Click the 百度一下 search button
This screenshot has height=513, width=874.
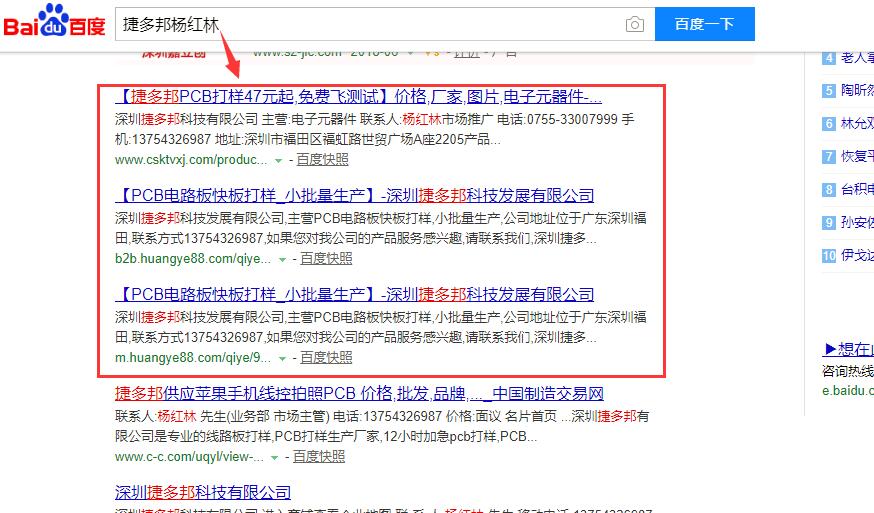pos(705,24)
